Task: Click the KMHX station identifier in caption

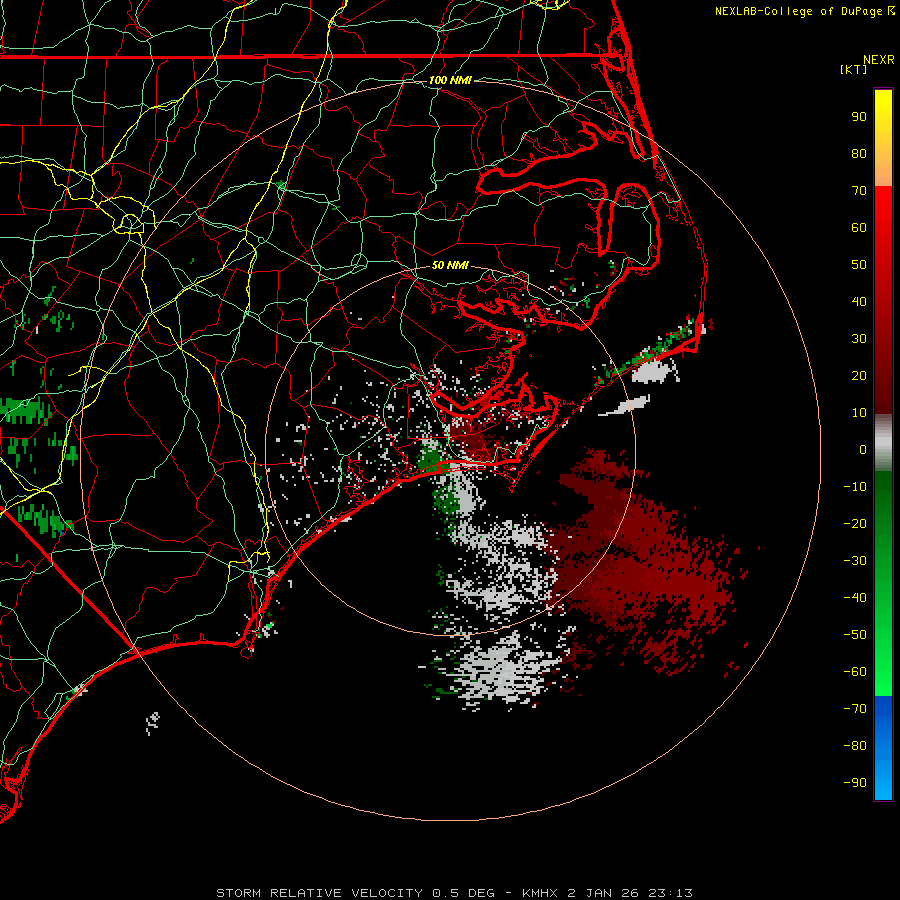Action: pos(542,893)
